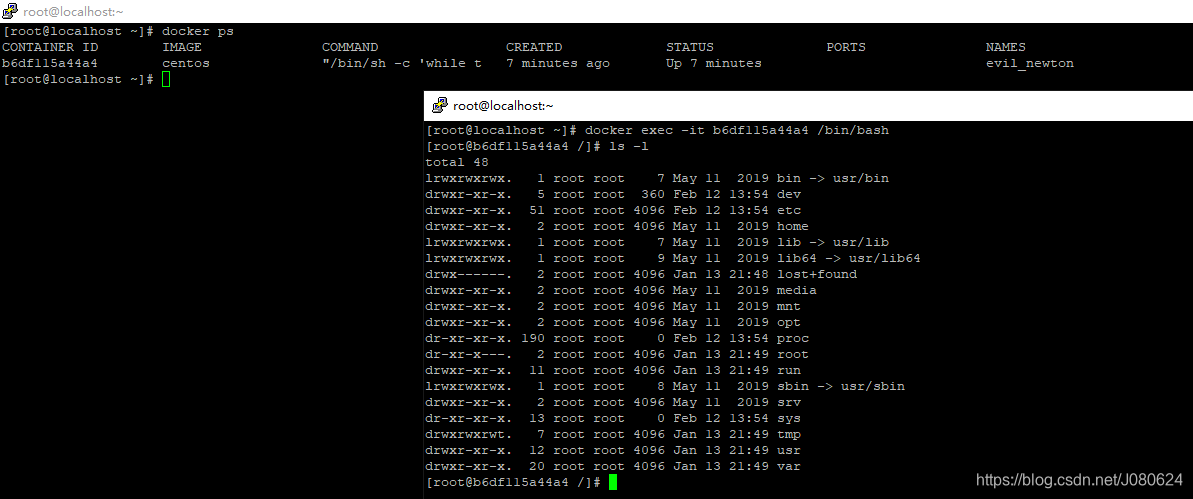Click the '7 minutes ago' created value
Image resolution: width=1193 pixels, height=499 pixels.
click(558, 63)
